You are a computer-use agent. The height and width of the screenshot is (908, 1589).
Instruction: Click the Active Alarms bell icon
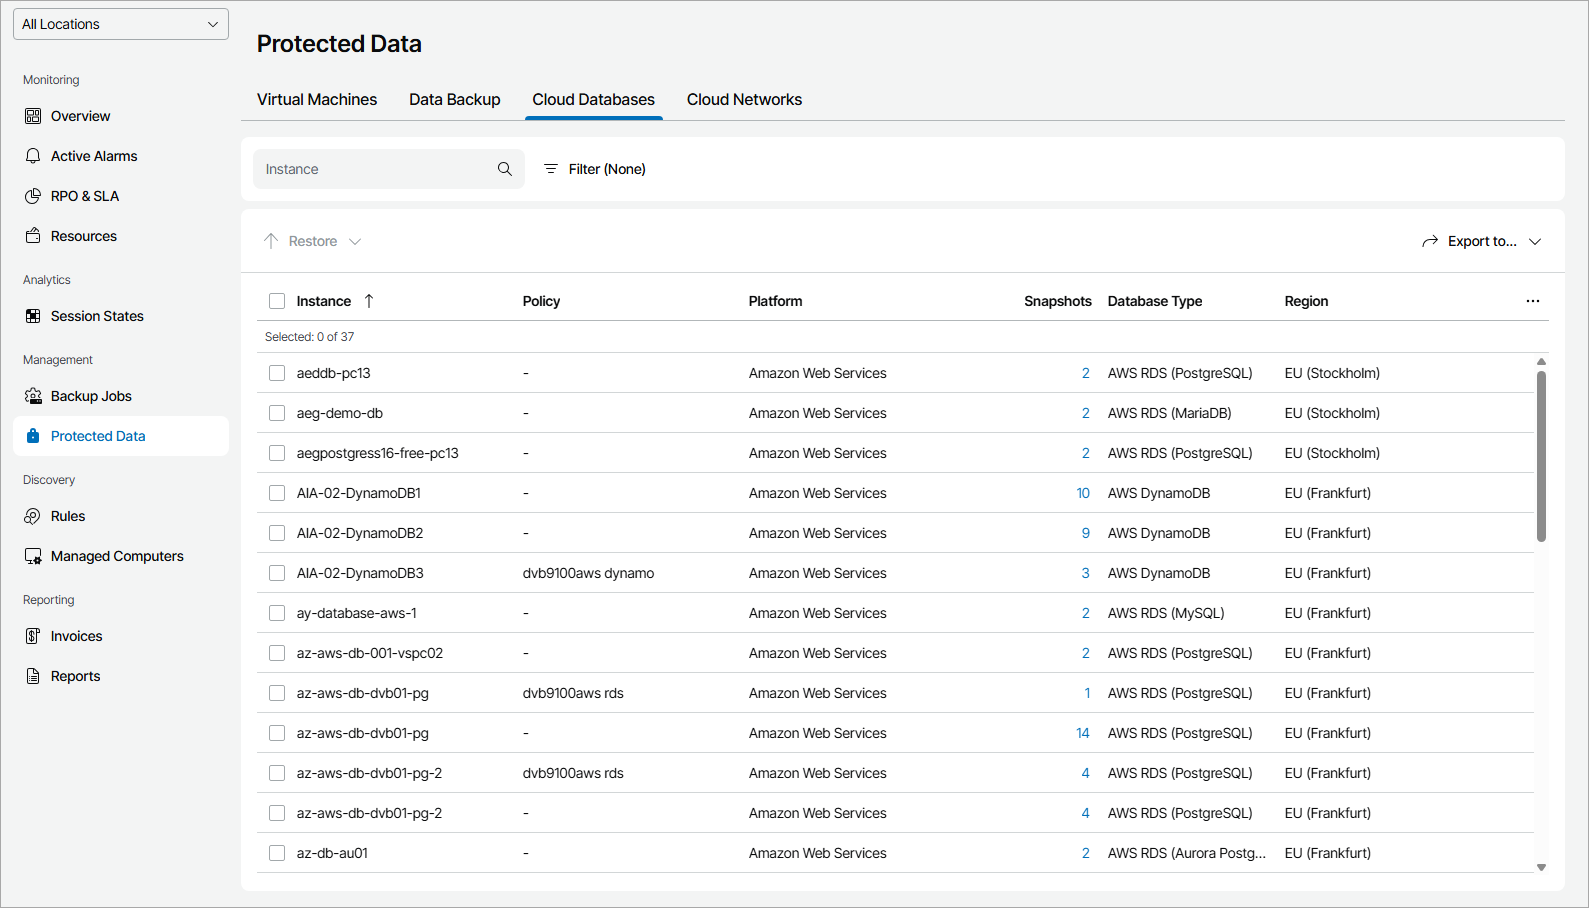(33, 156)
